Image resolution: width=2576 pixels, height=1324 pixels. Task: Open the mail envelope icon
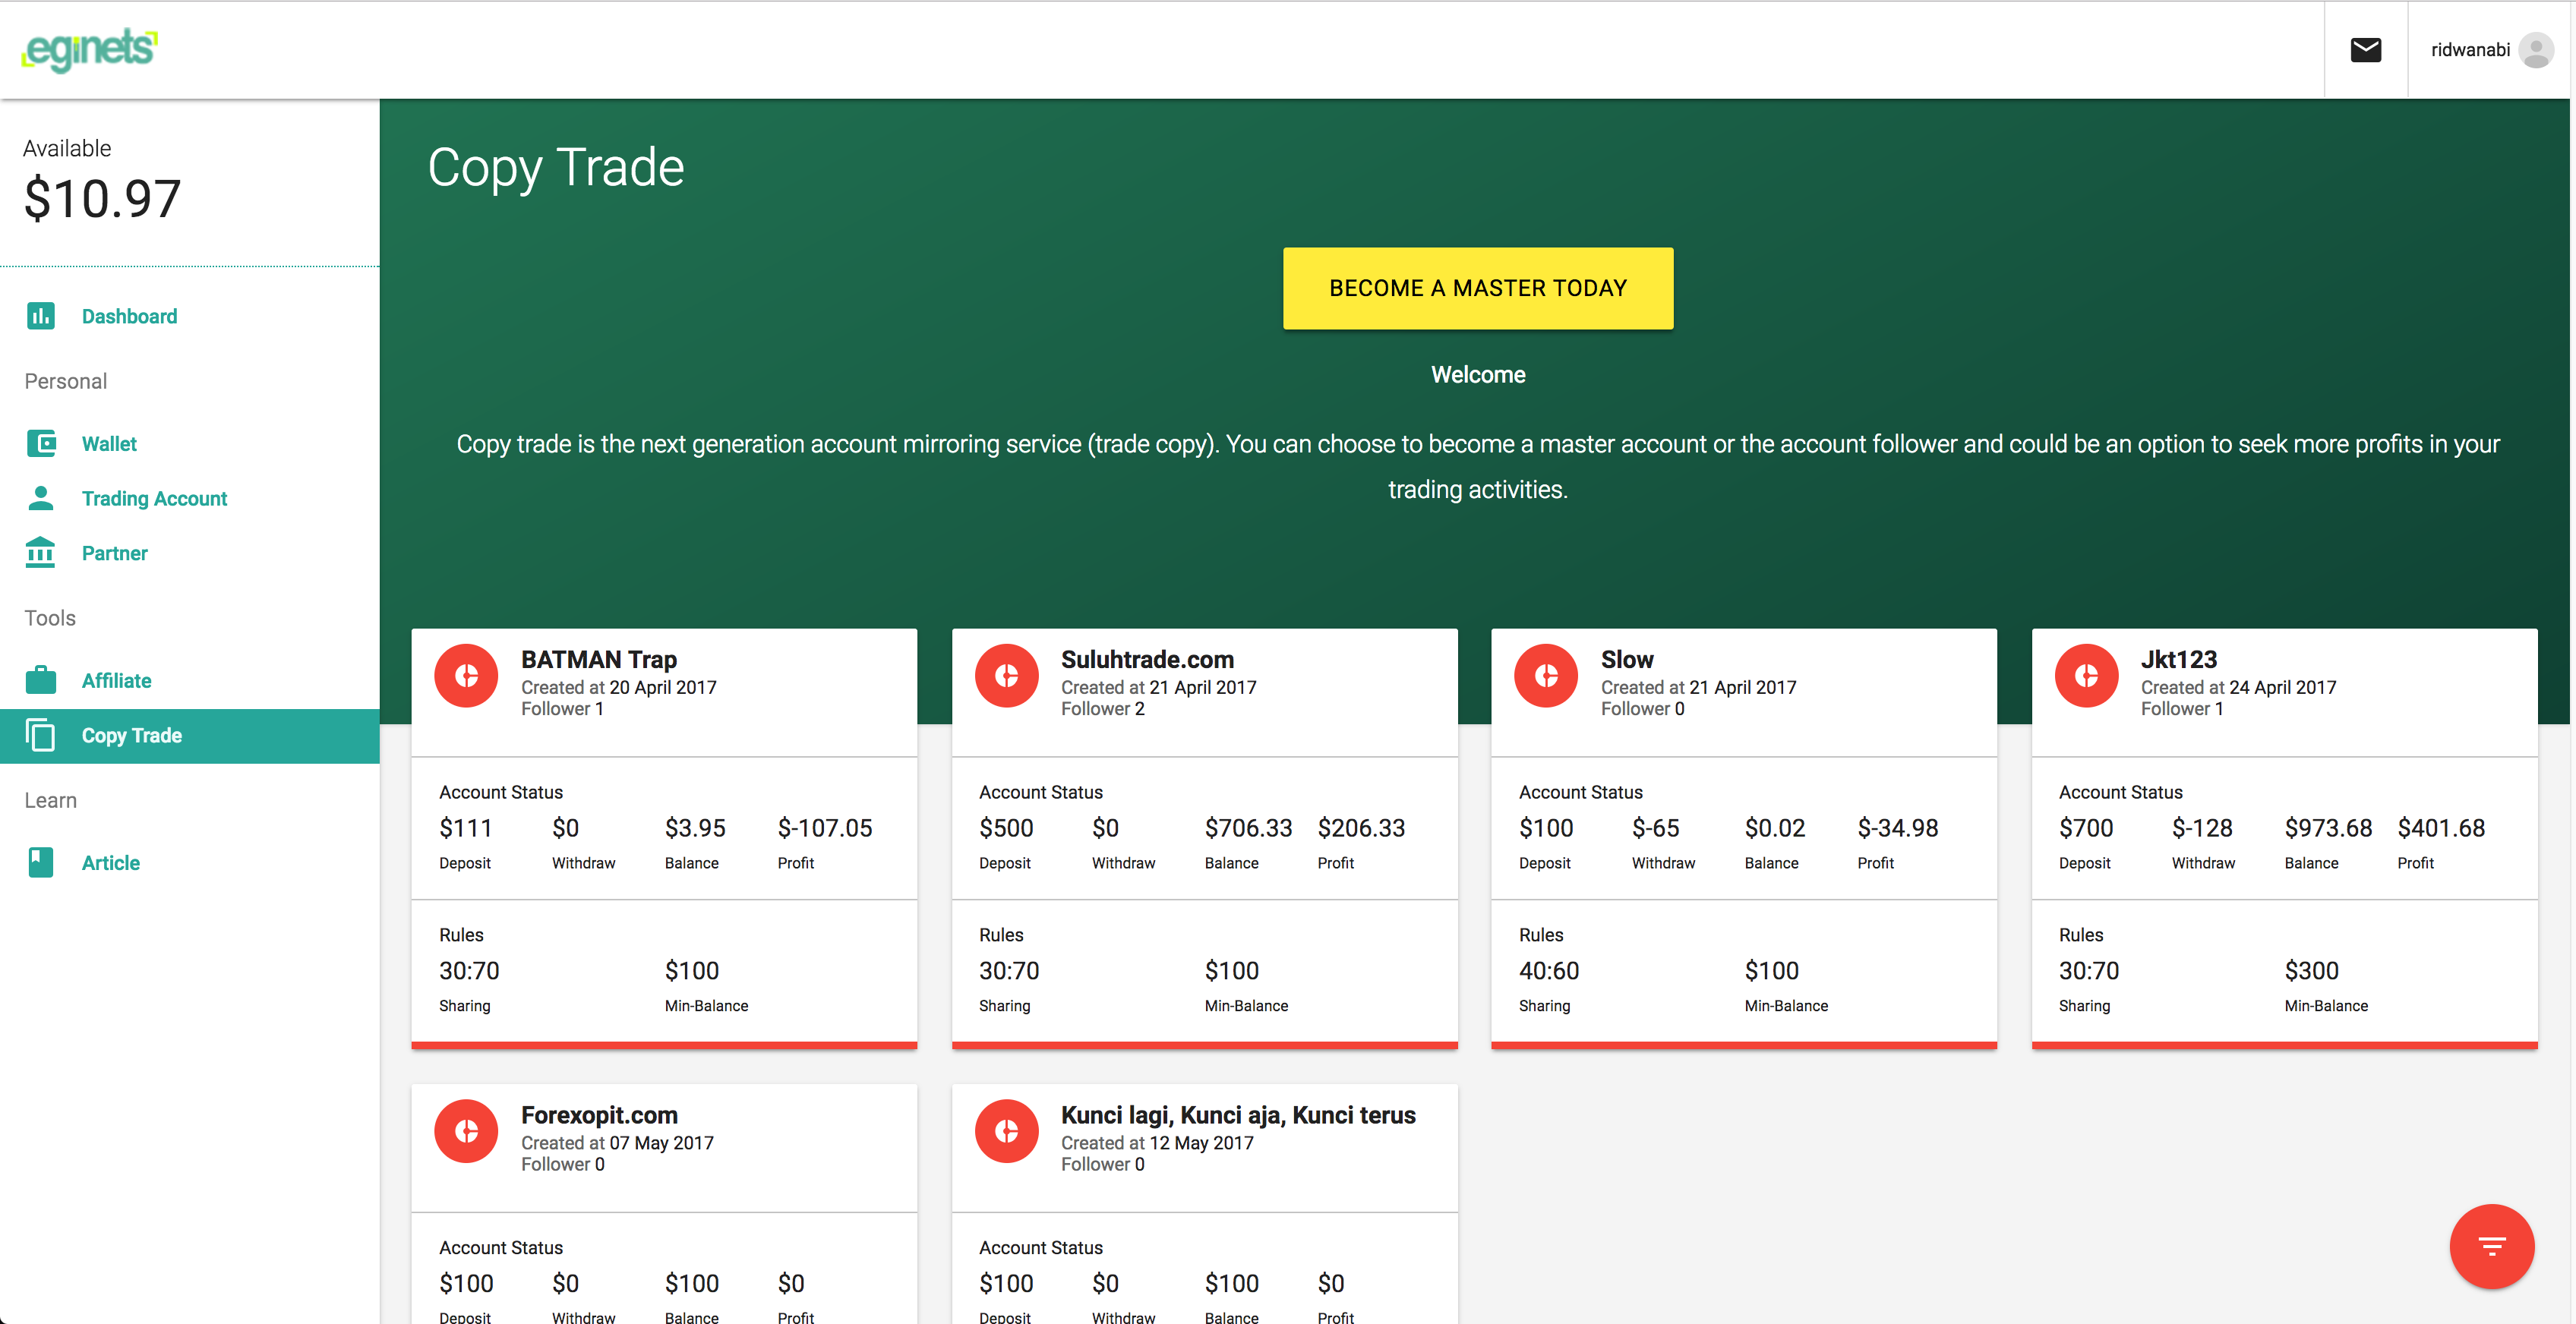pyautogui.click(x=2365, y=50)
